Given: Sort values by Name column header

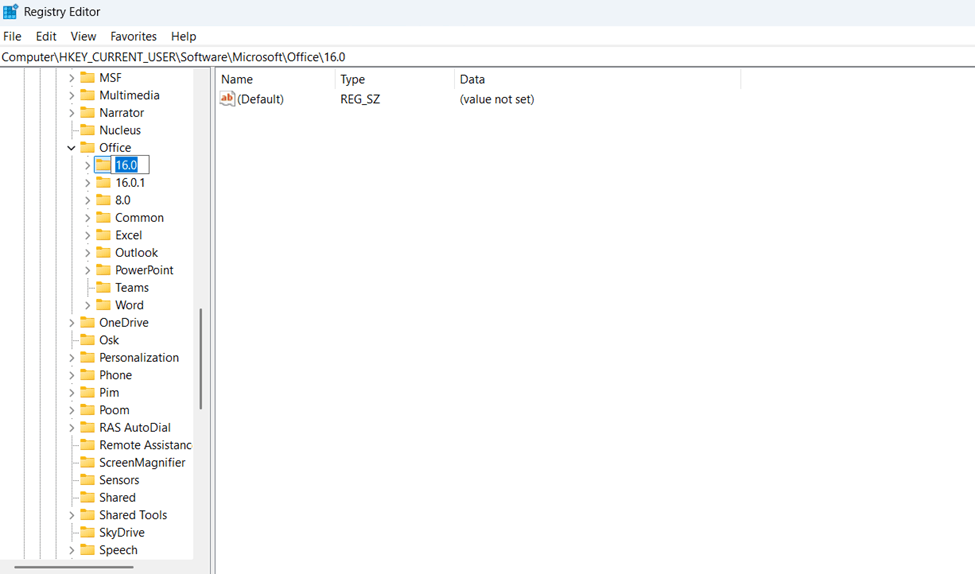Looking at the screenshot, I should pos(277,79).
